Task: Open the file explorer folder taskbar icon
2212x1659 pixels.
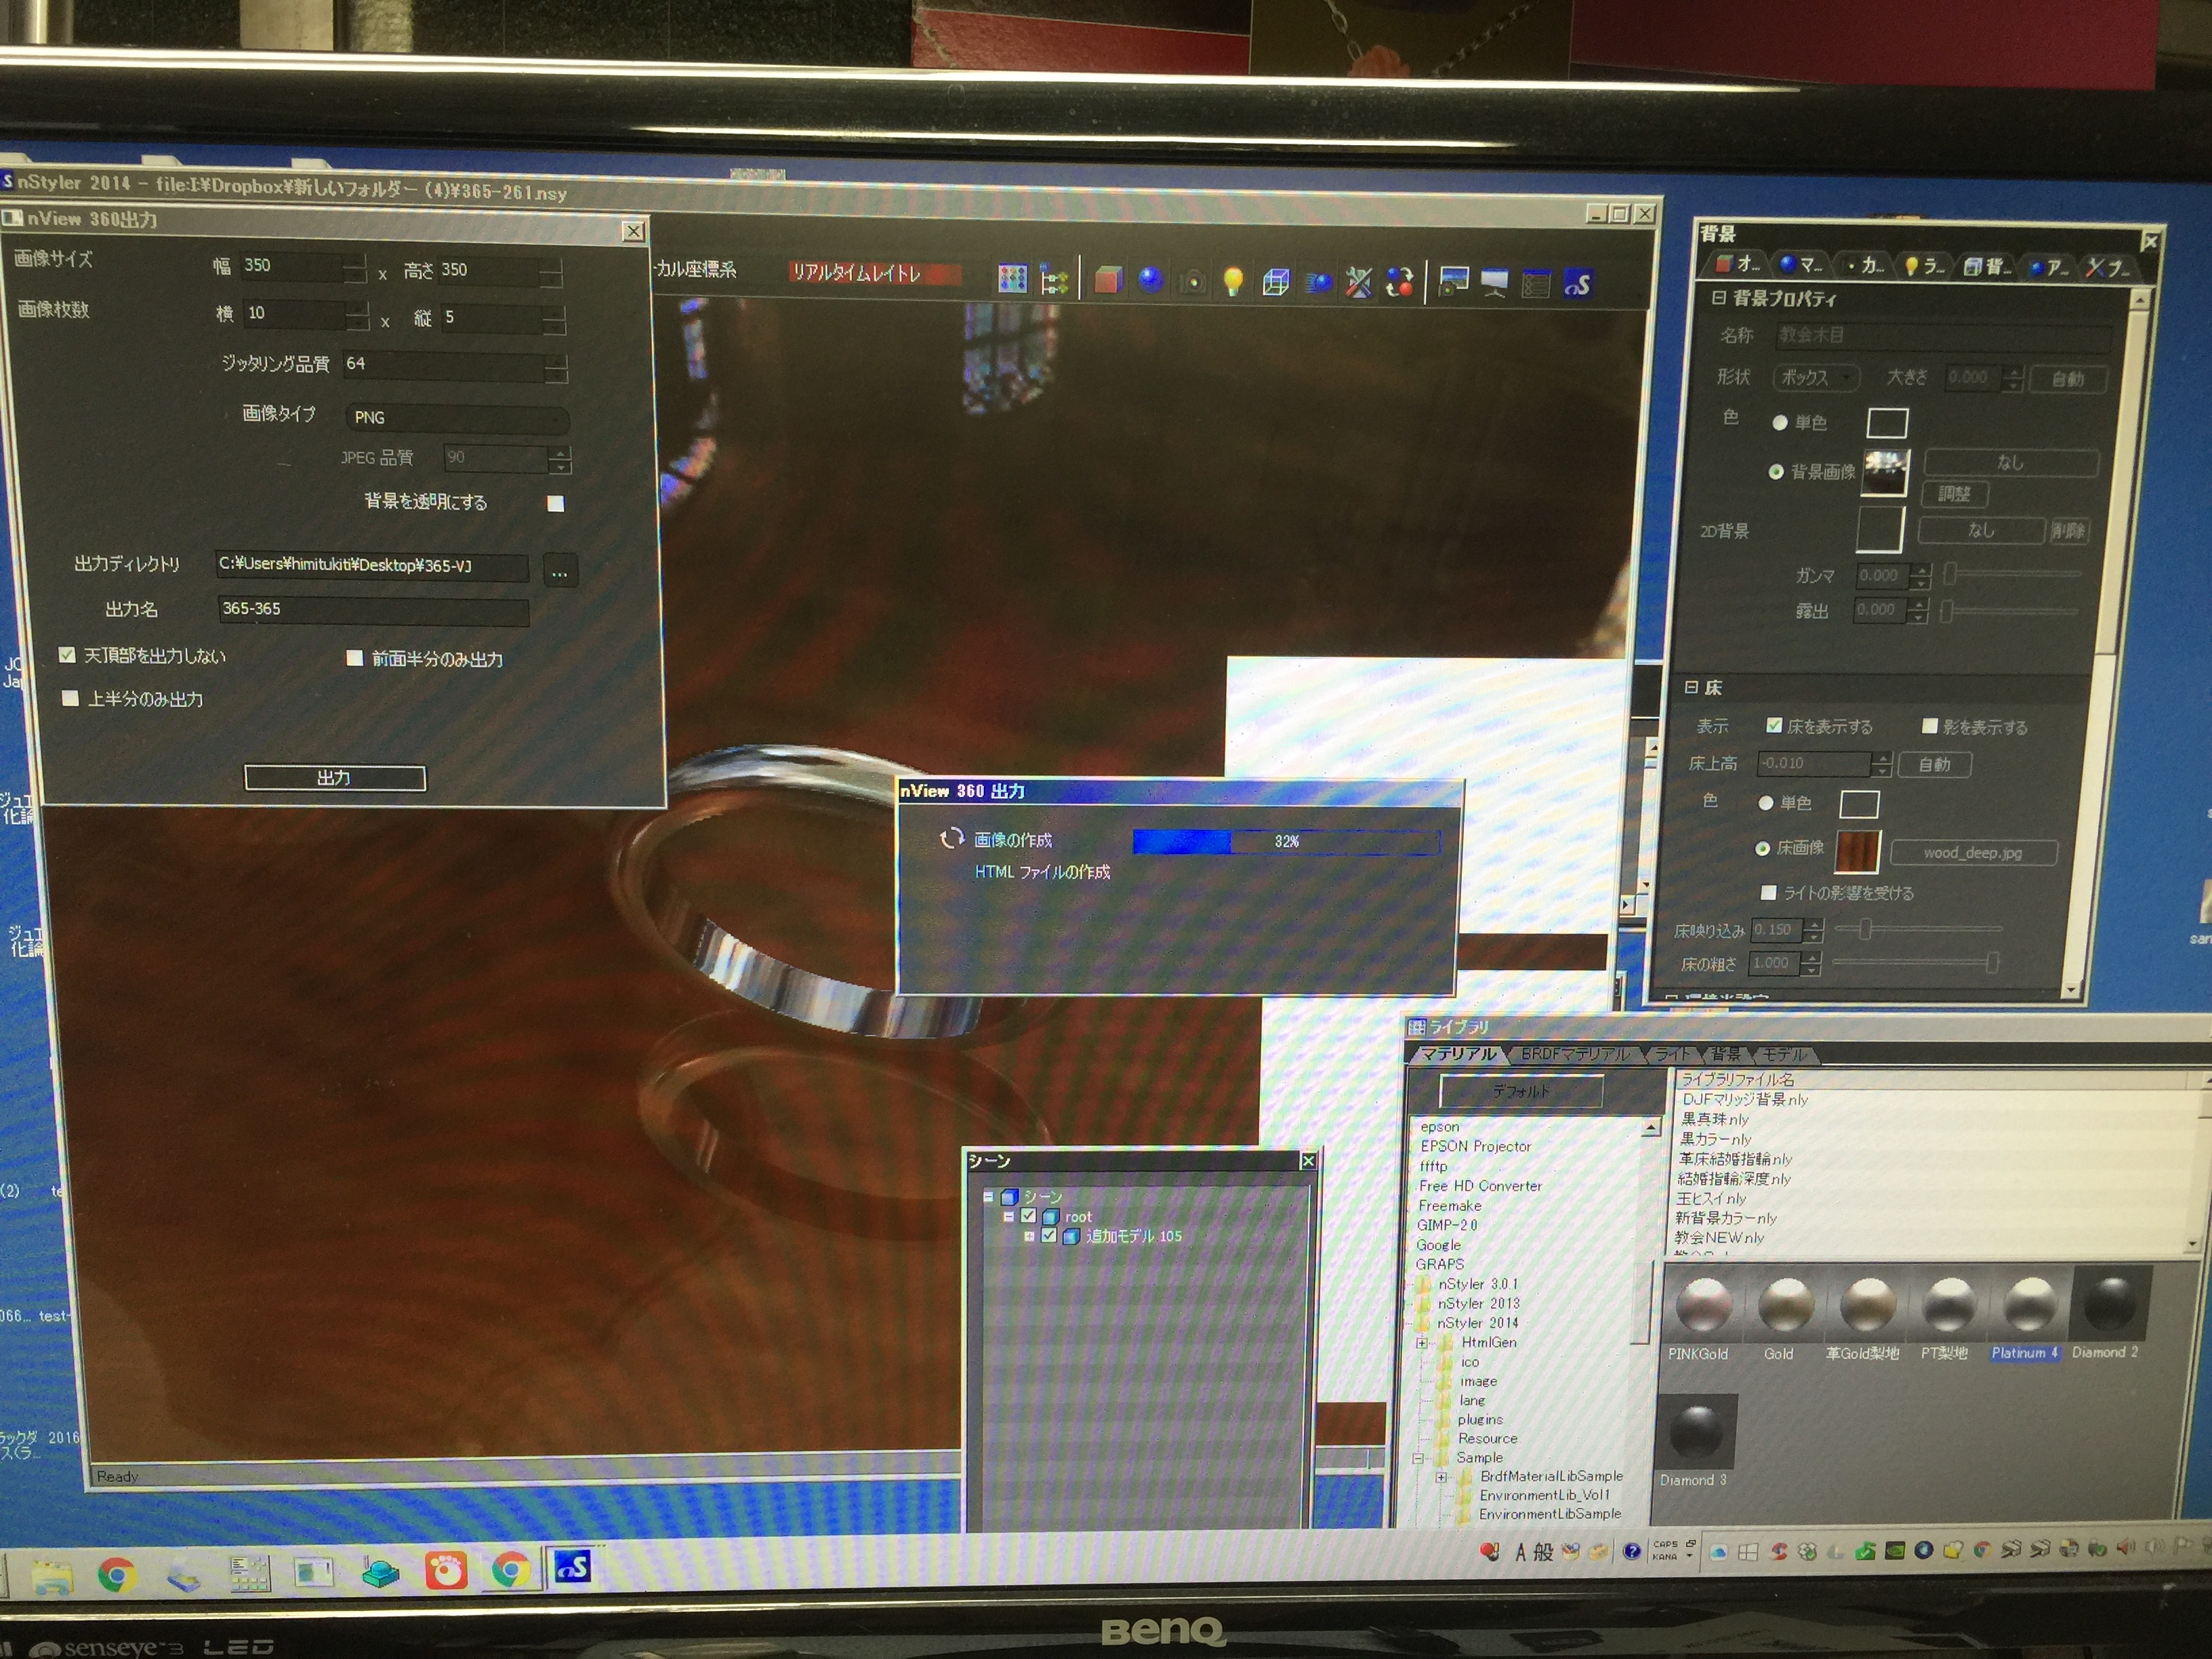Action: pyautogui.click(x=51, y=1576)
